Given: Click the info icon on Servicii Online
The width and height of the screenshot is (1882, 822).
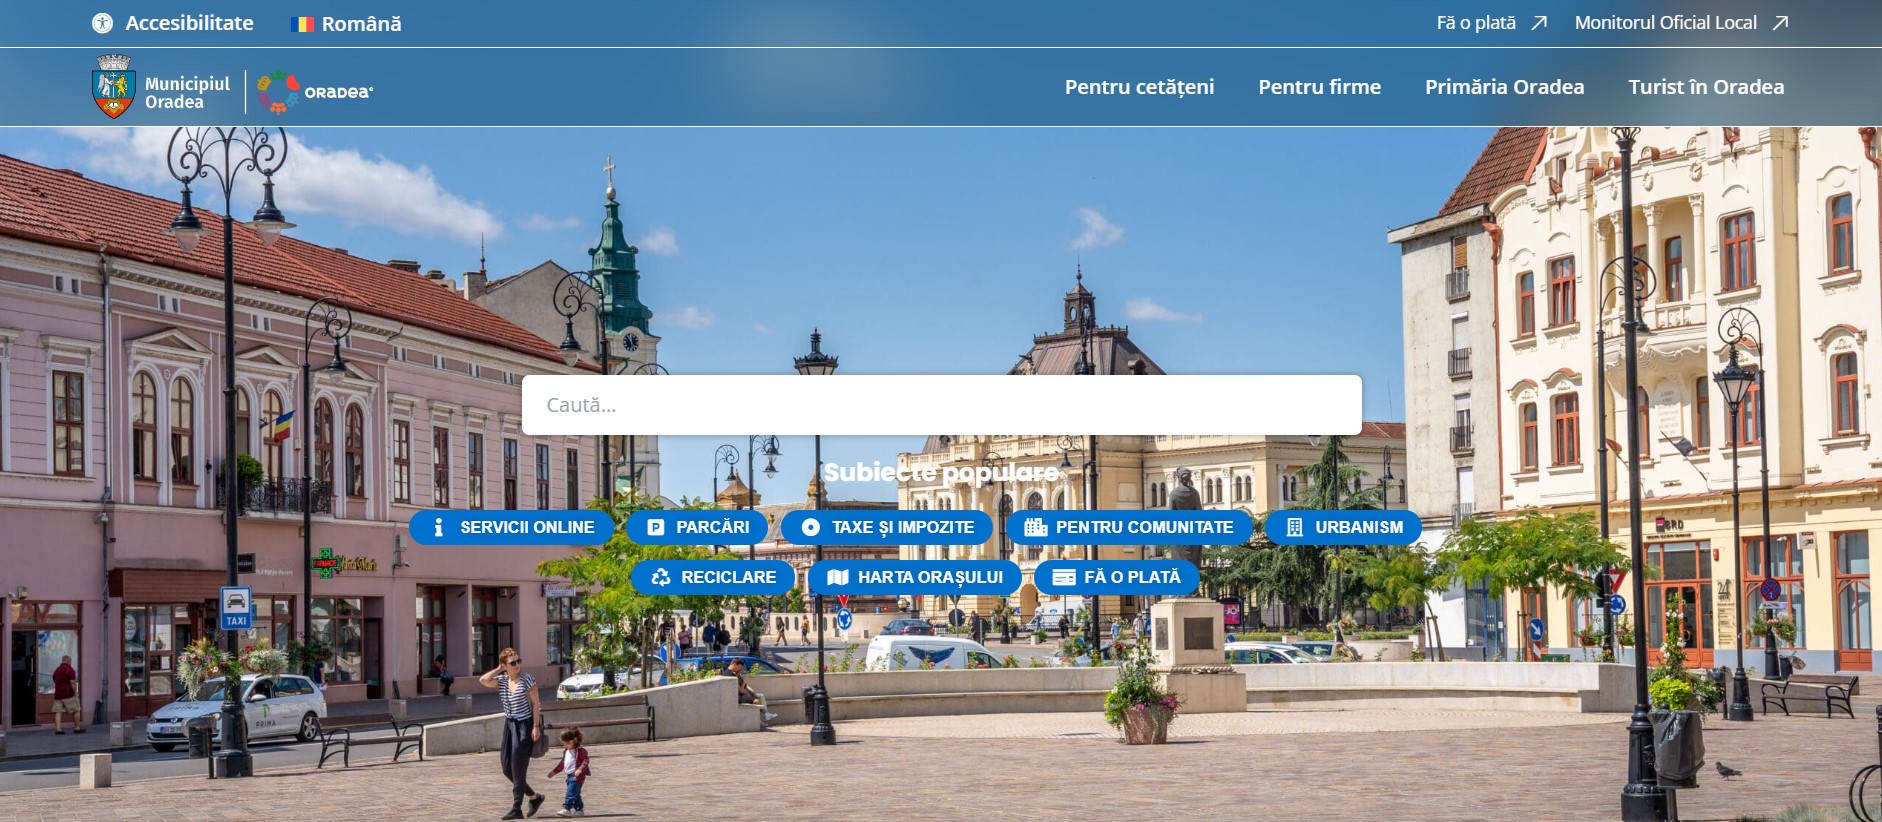Looking at the screenshot, I should coord(438,527).
